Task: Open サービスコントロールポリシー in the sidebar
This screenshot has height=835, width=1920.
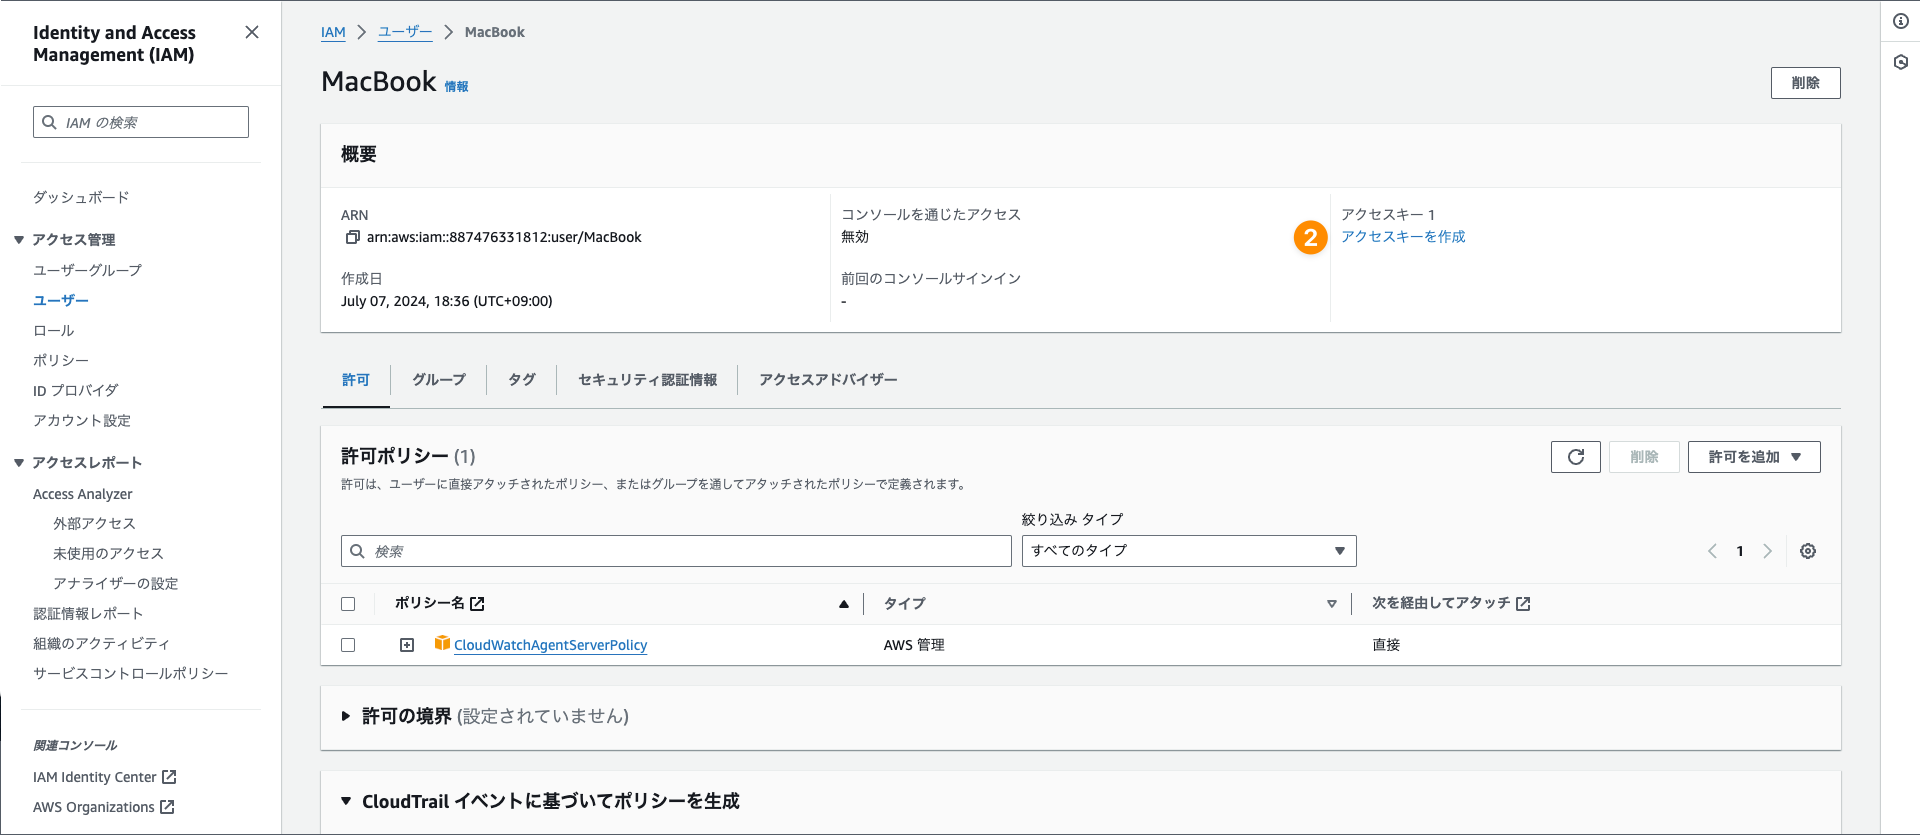Action: click(130, 674)
